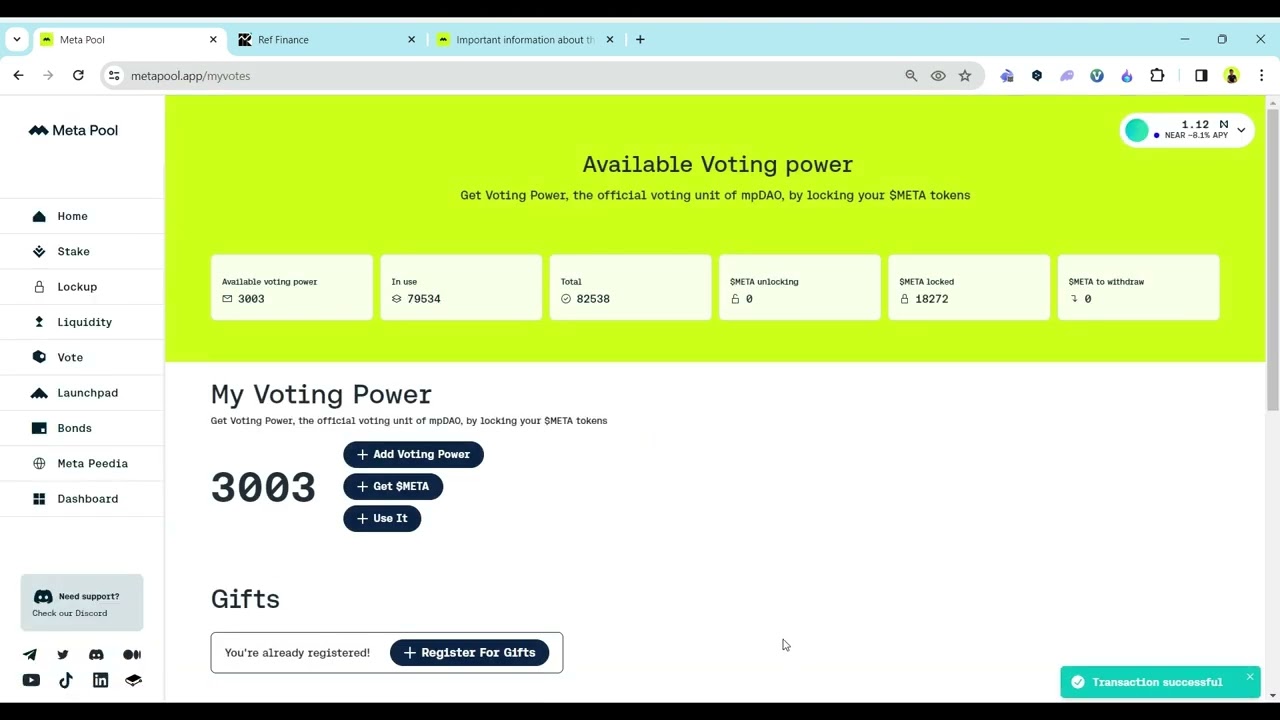Go to Lockup in the sidebar
The height and width of the screenshot is (720, 1280).
(x=76, y=287)
